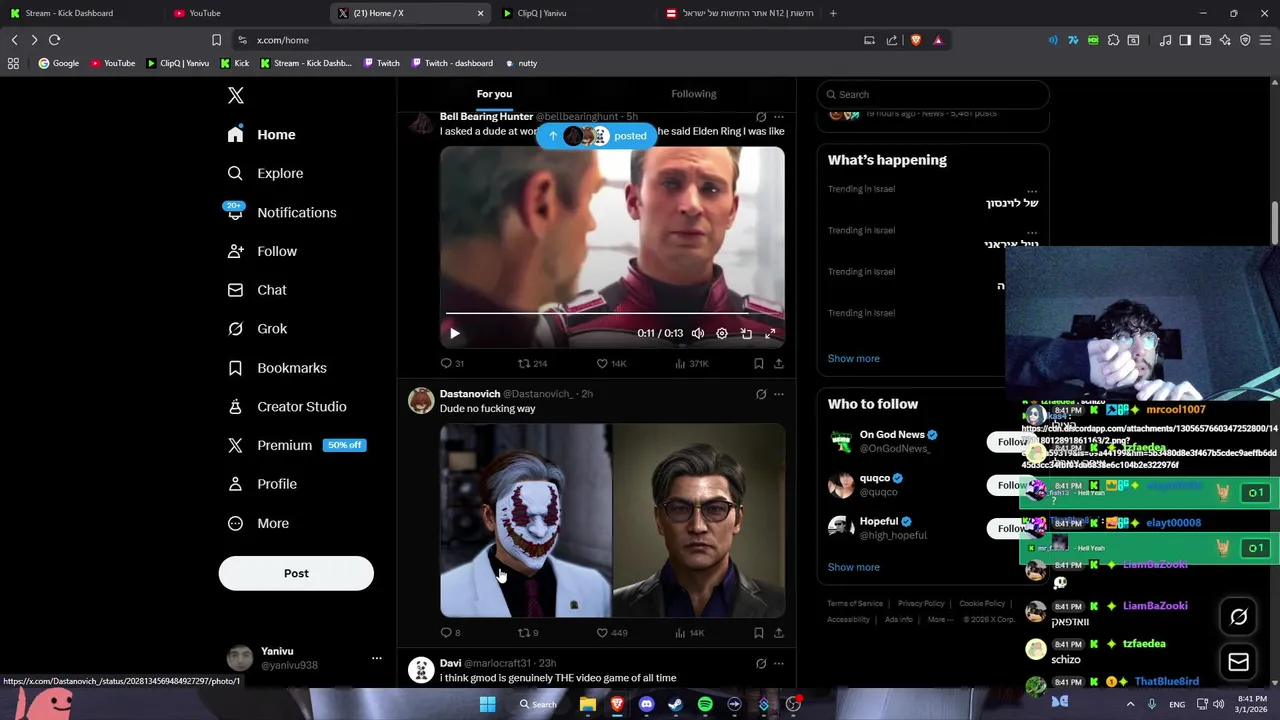1280x720 pixels.
Task: Open Privacy Policy link
Action: pos(921,604)
